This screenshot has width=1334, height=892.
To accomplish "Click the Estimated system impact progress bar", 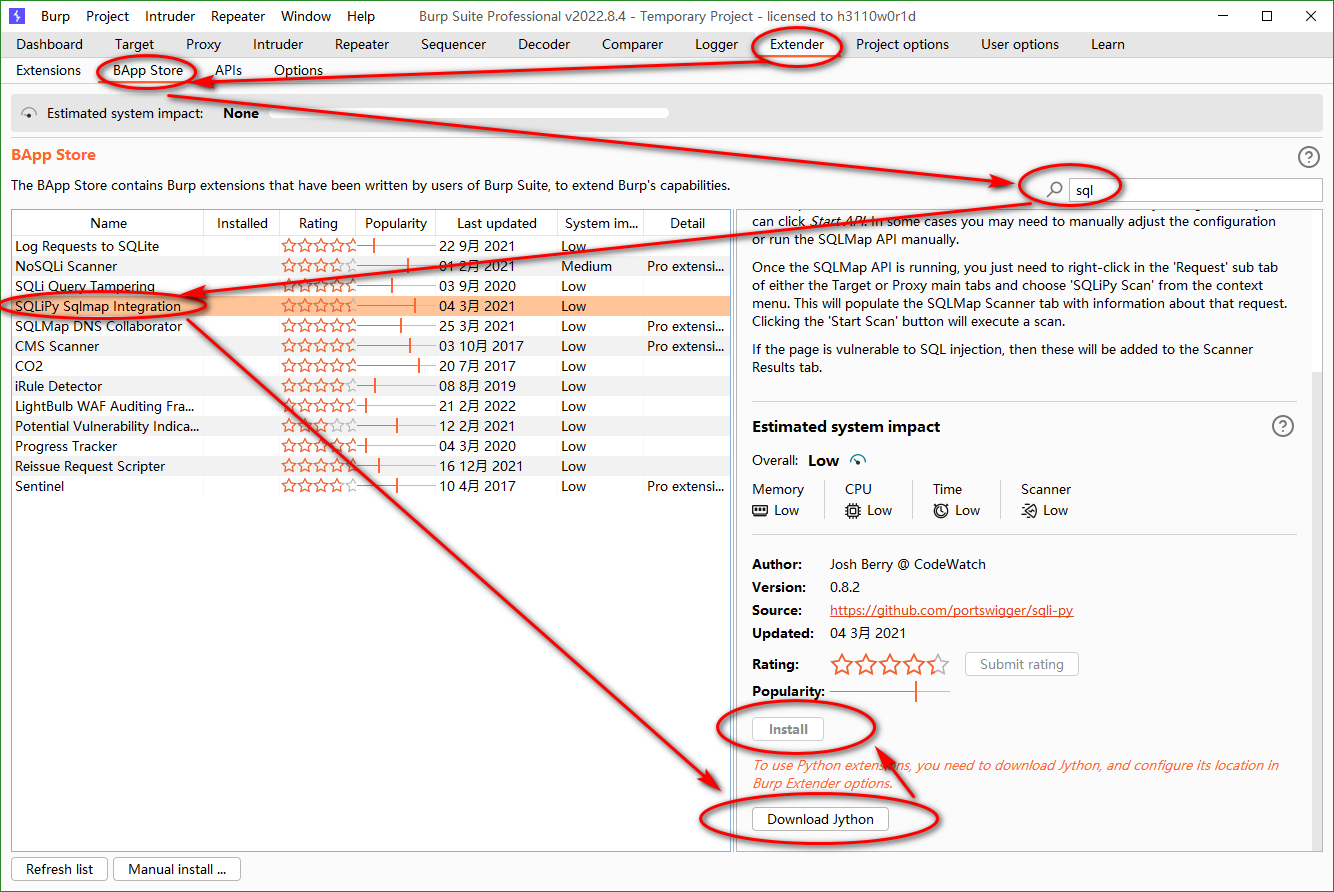I will click(x=469, y=114).
